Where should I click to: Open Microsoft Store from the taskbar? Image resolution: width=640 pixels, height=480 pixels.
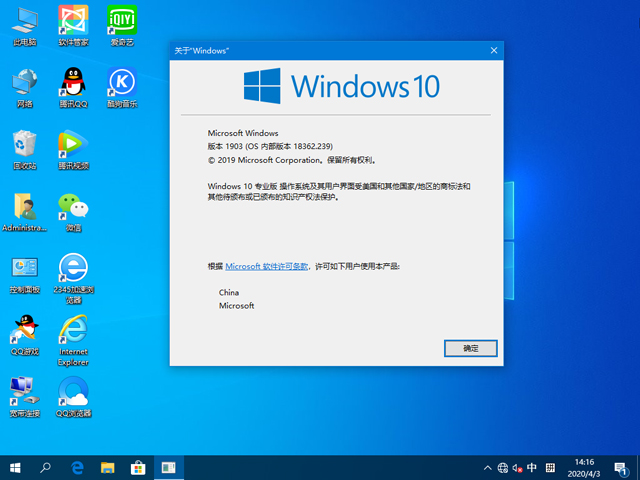click(138, 468)
